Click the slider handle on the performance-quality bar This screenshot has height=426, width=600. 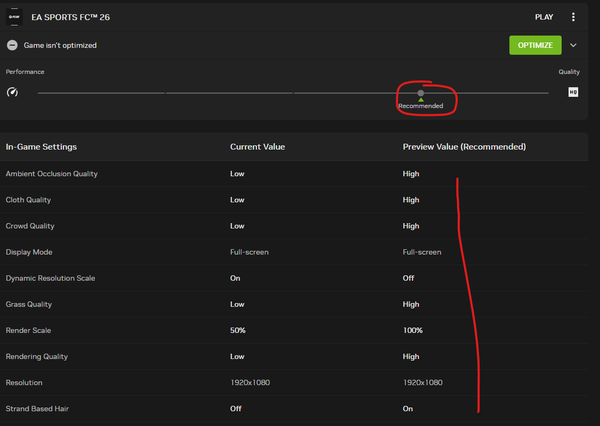(421, 92)
